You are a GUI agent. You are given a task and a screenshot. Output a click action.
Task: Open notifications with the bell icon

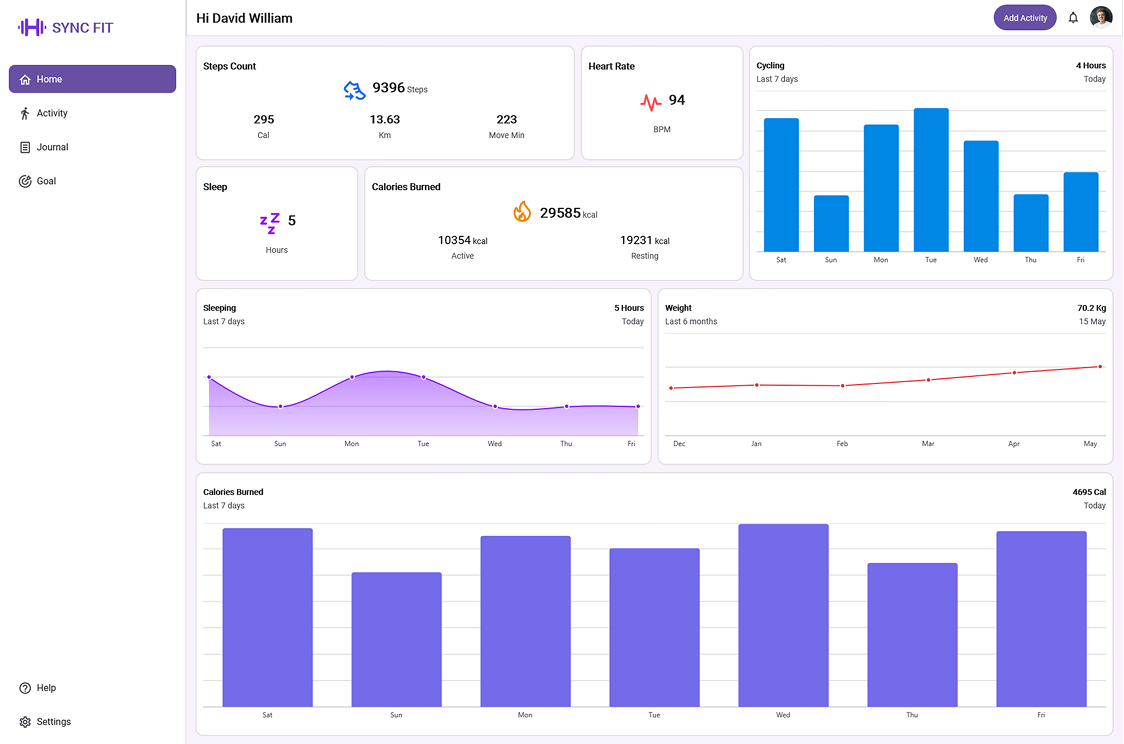pos(1073,18)
